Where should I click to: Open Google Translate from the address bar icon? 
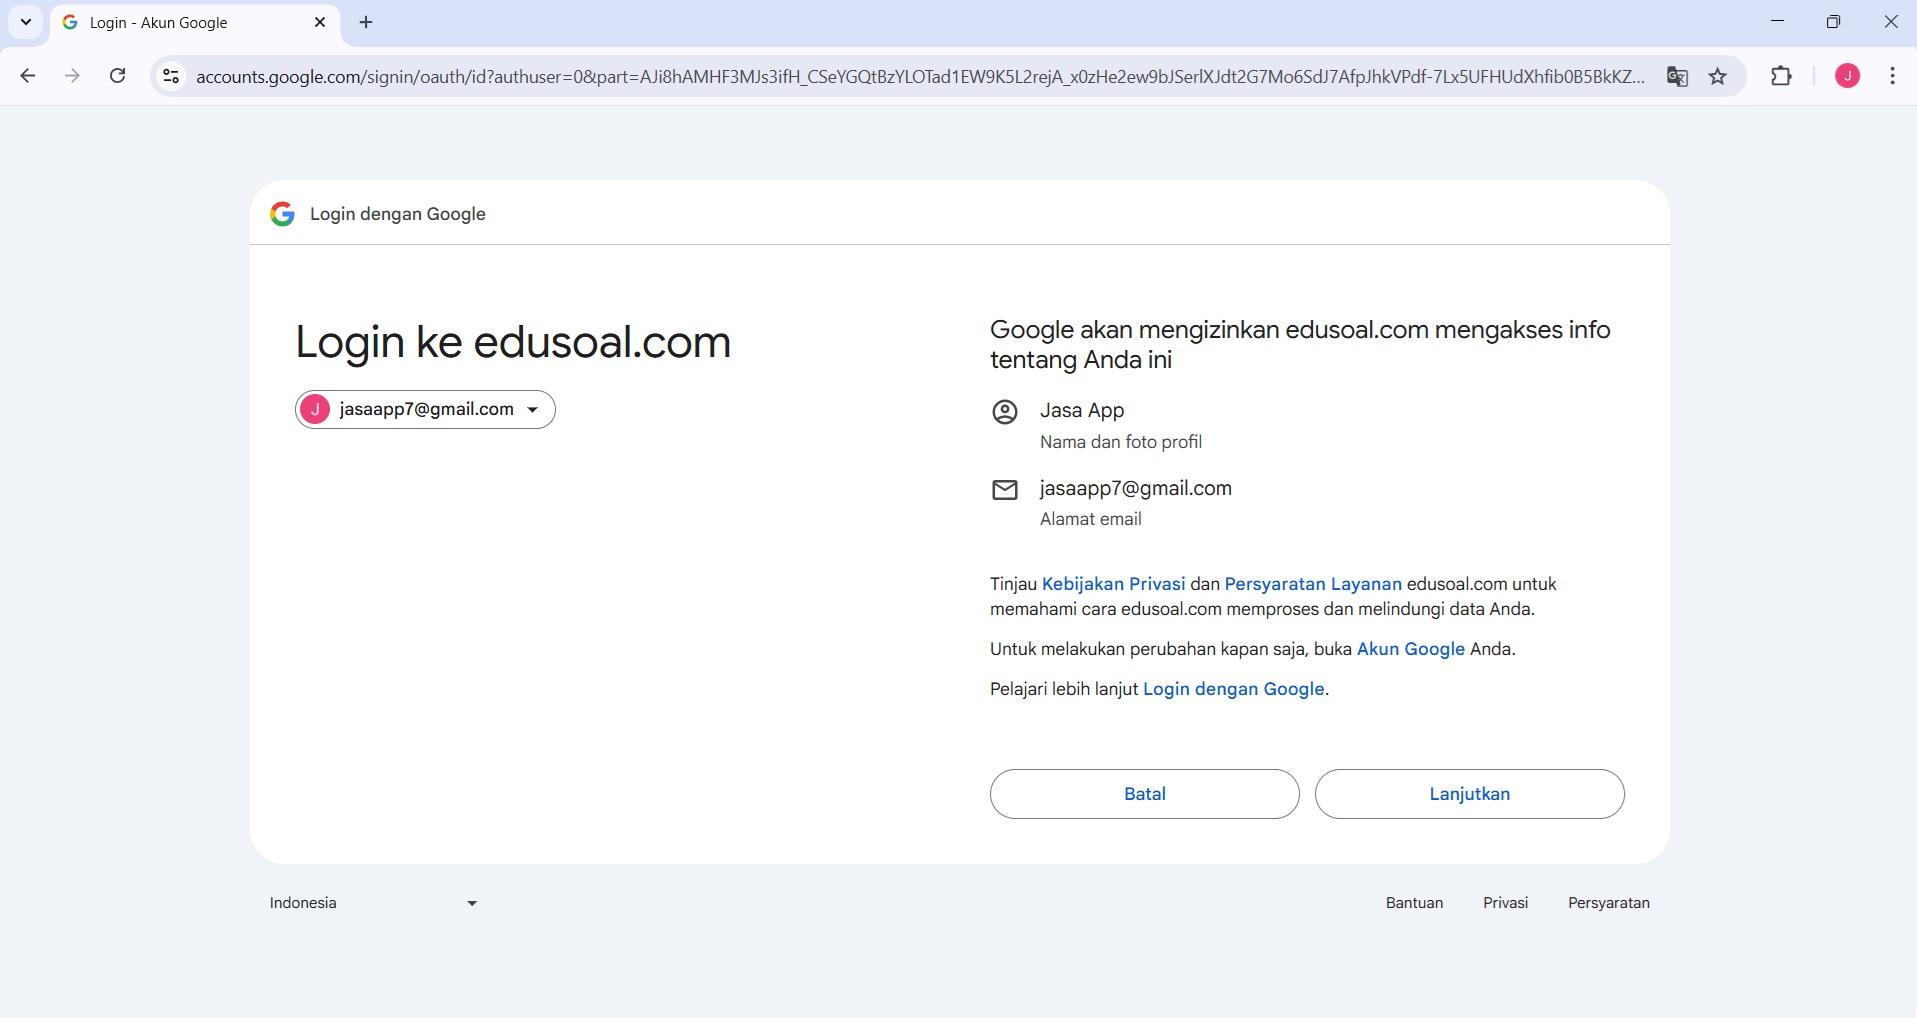[x=1678, y=76]
